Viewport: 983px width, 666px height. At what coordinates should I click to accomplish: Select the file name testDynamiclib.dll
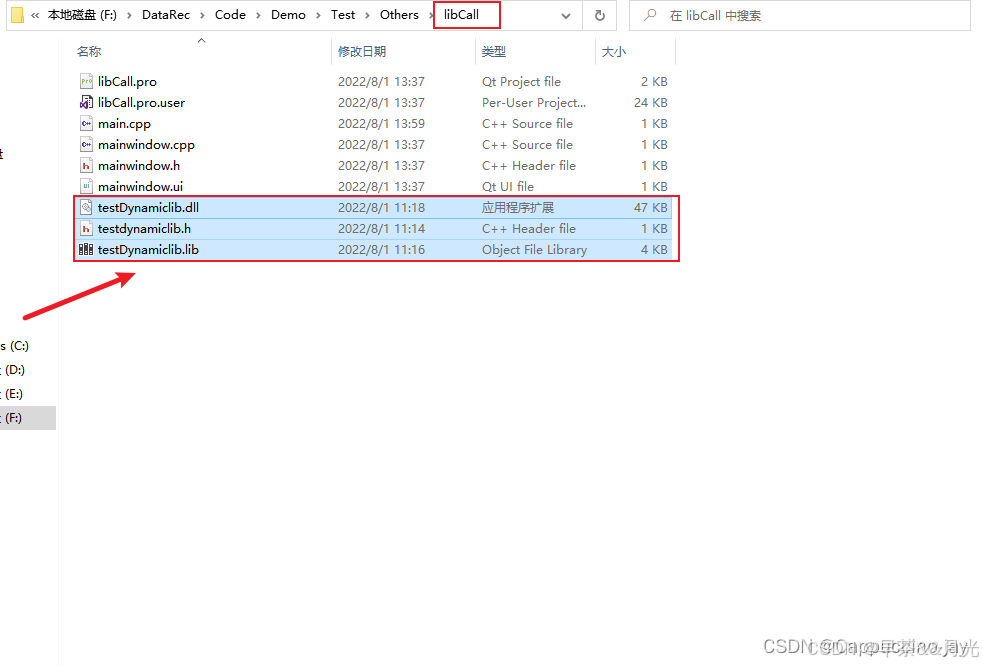[148, 208]
